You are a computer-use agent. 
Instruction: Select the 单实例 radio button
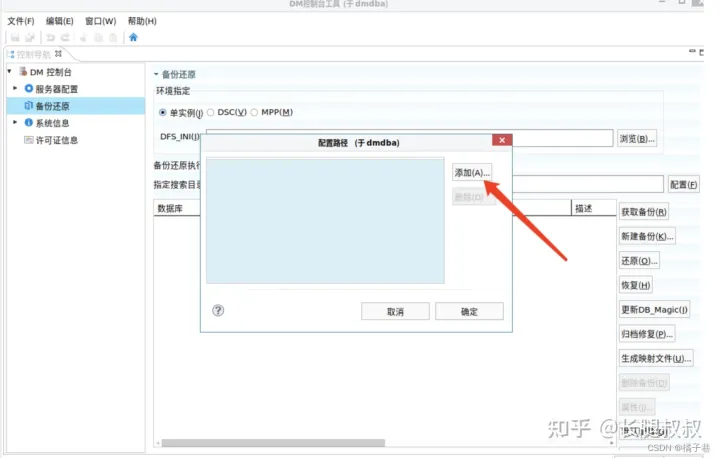pyautogui.click(x=163, y=112)
